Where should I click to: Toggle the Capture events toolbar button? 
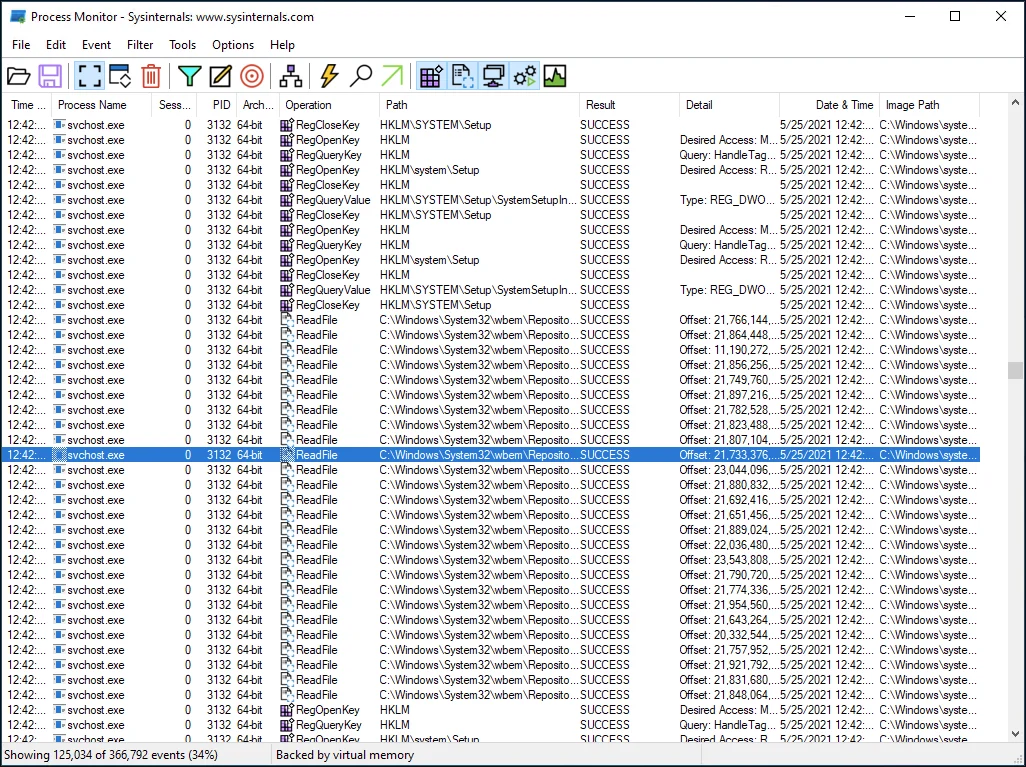point(89,77)
